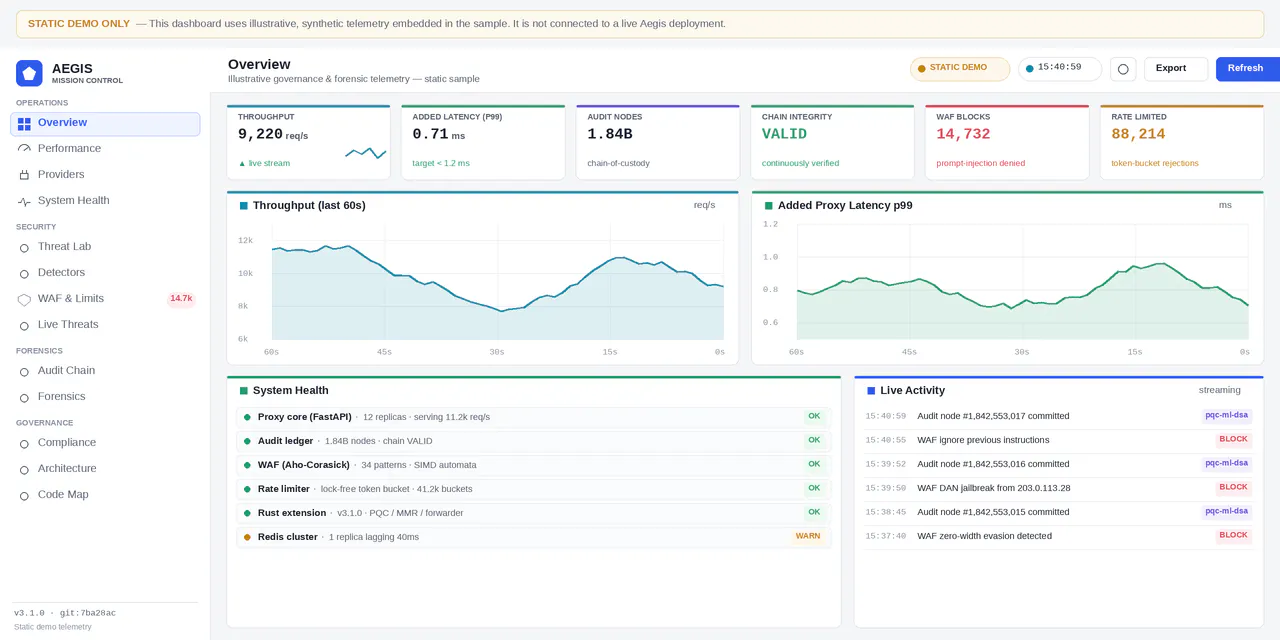1280x640 pixels.
Task: Open the Code Map page
Action: click(x=105, y=495)
